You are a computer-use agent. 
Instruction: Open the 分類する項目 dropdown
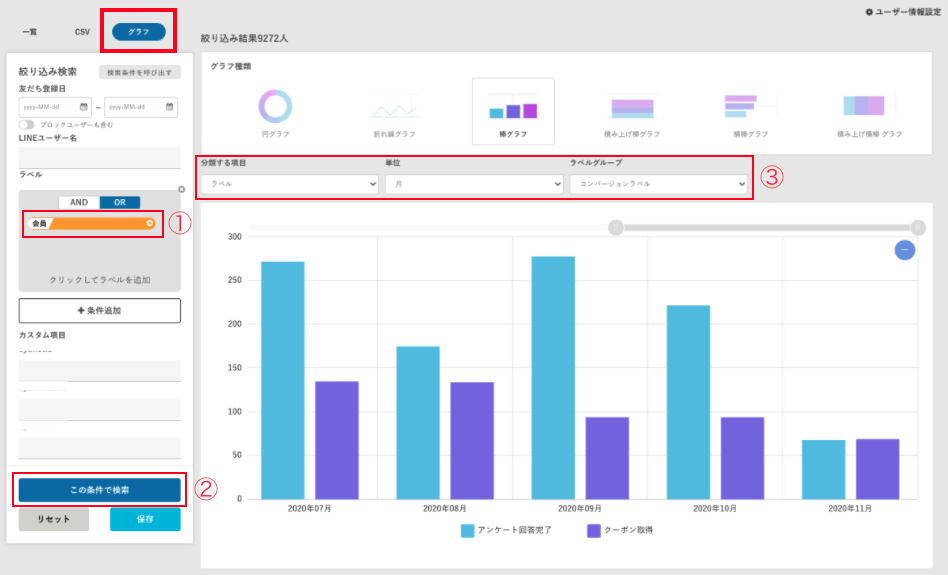(290, 184)
